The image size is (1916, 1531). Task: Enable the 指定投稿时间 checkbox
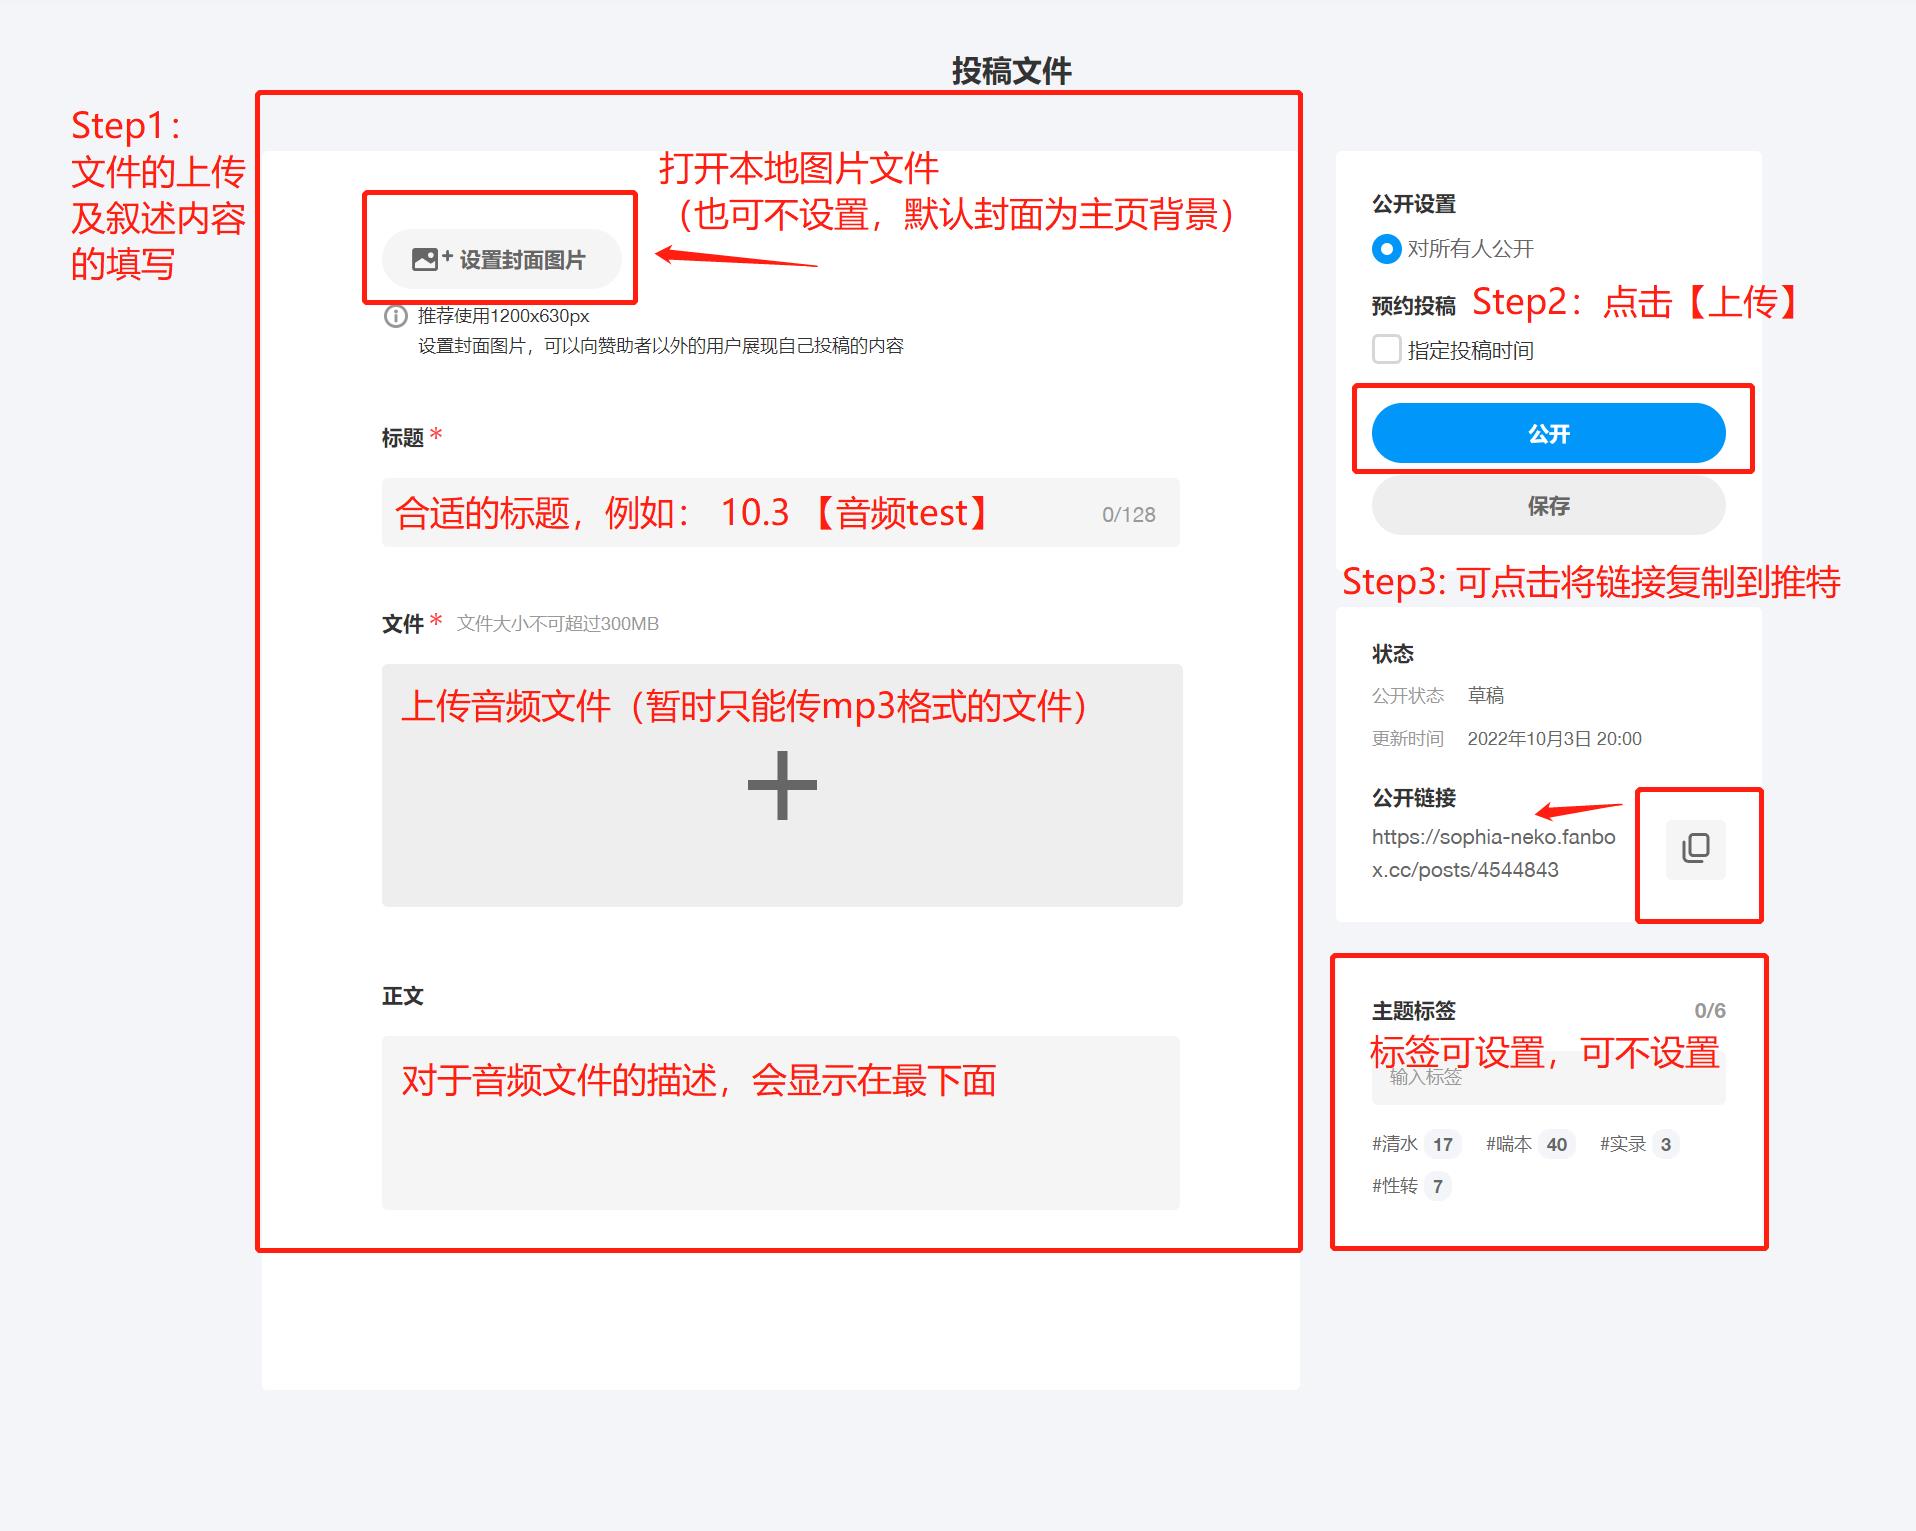[1386, 350]
